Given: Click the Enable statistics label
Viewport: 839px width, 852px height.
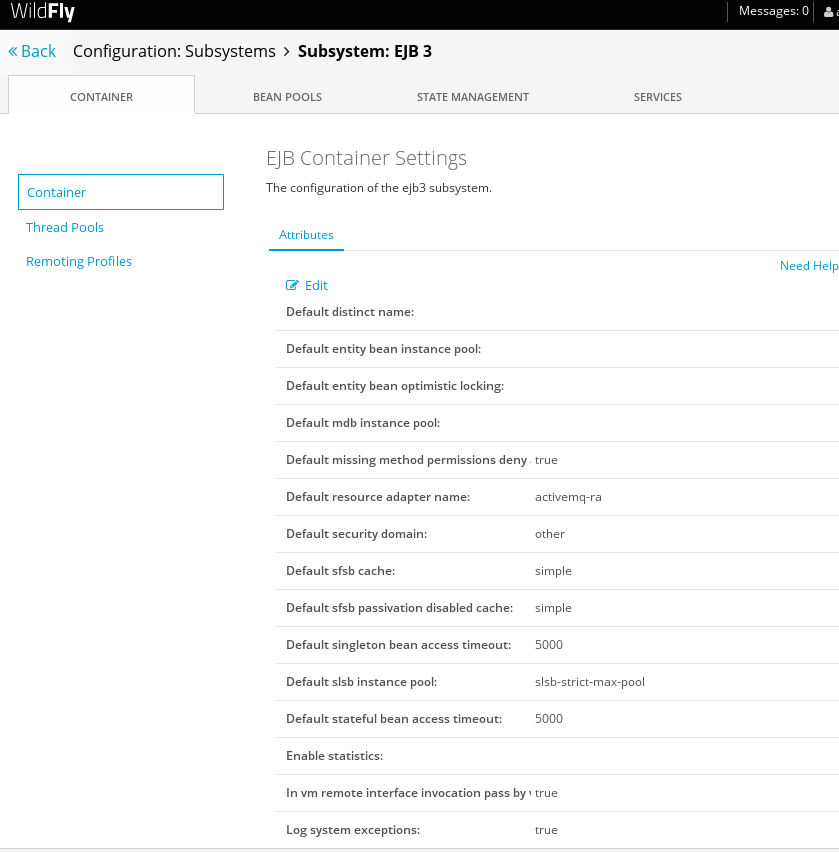Looking at the screenshot, I should point(335,755).
